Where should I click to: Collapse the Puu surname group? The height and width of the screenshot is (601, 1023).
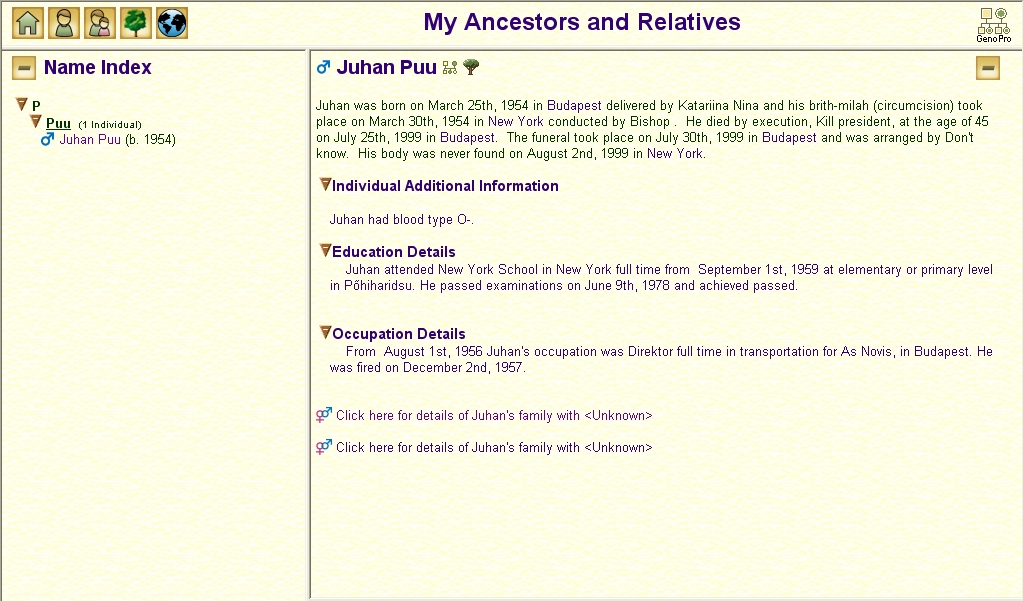click(36, 122)
